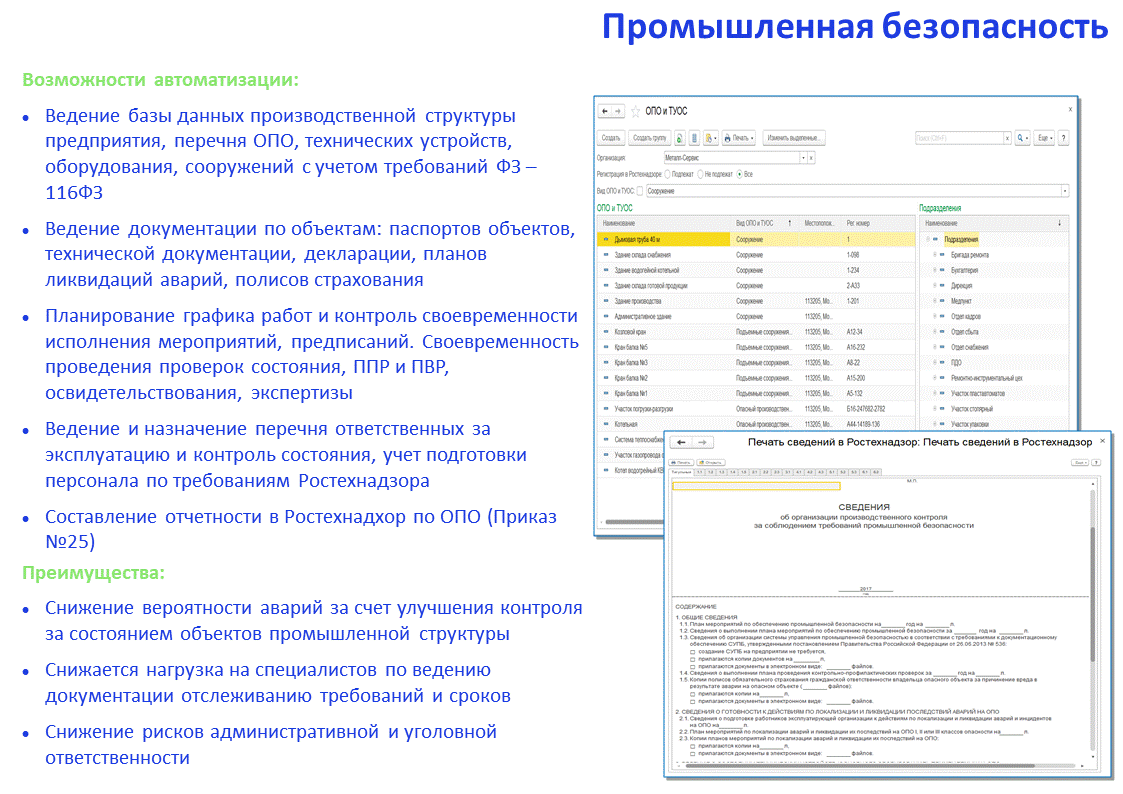The height and width of the screenshot is (794, 1123).
Task: Select the Здание водогрейной котельной row
Action: click(756, 271)
